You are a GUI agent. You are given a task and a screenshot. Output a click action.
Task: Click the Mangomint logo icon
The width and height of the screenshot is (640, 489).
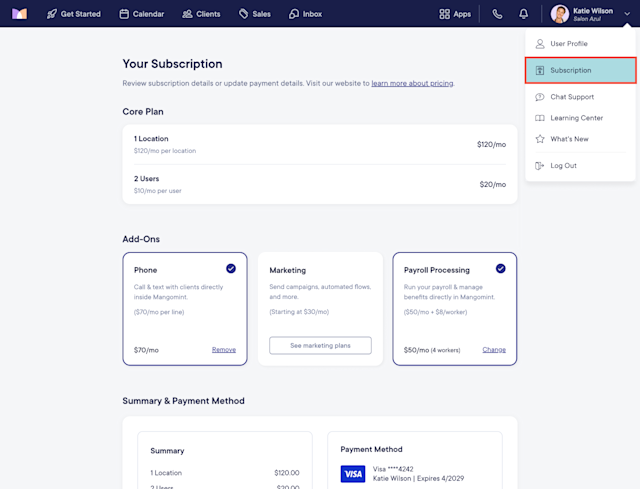(19, 14)
